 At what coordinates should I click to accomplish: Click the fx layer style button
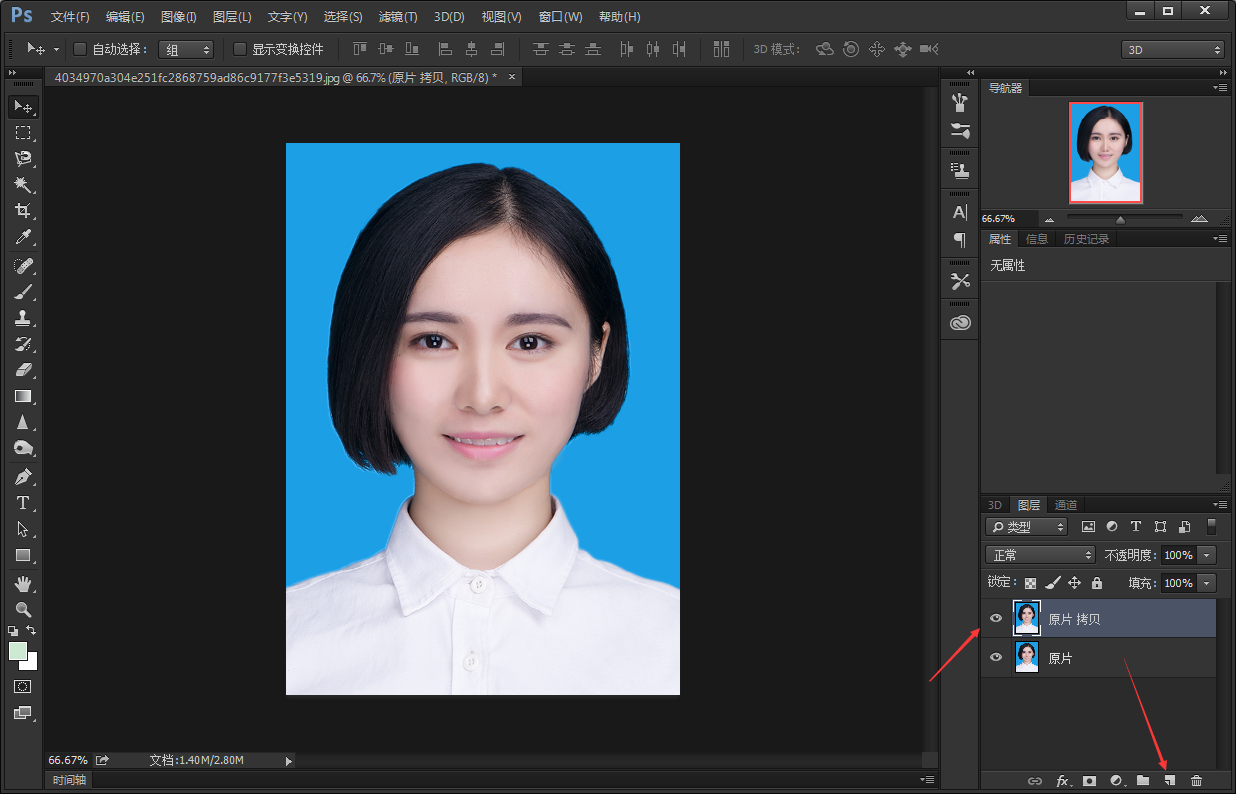click(1063, 780)
